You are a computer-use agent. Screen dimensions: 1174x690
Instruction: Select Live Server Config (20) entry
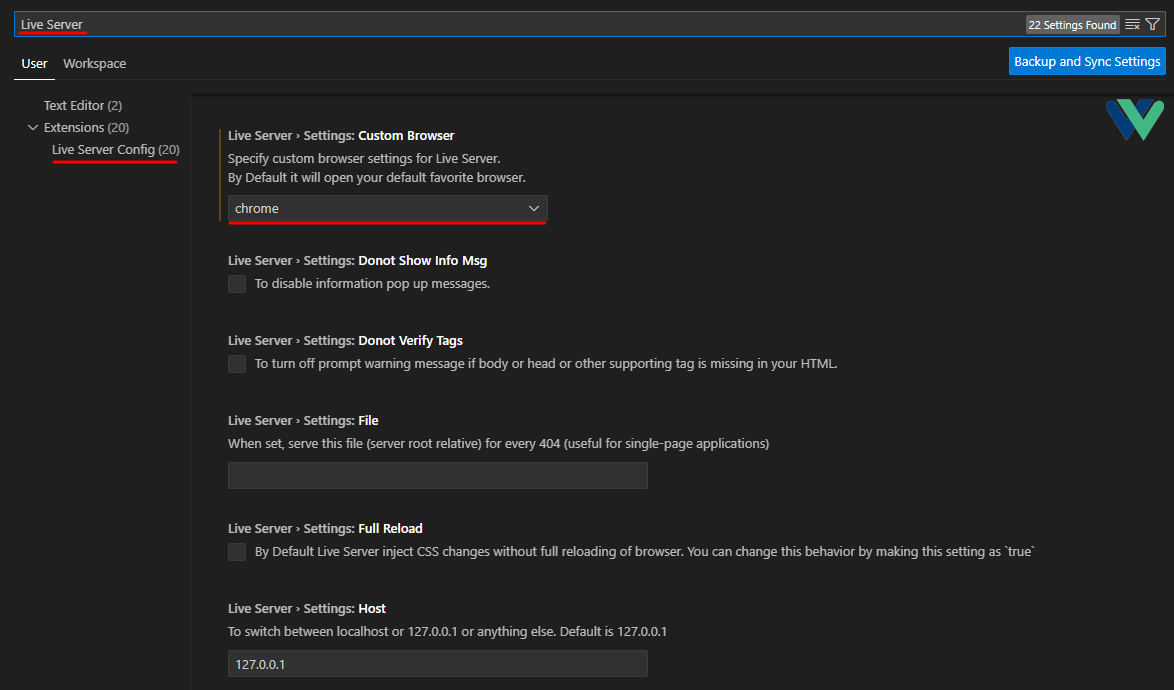point(115,150)
